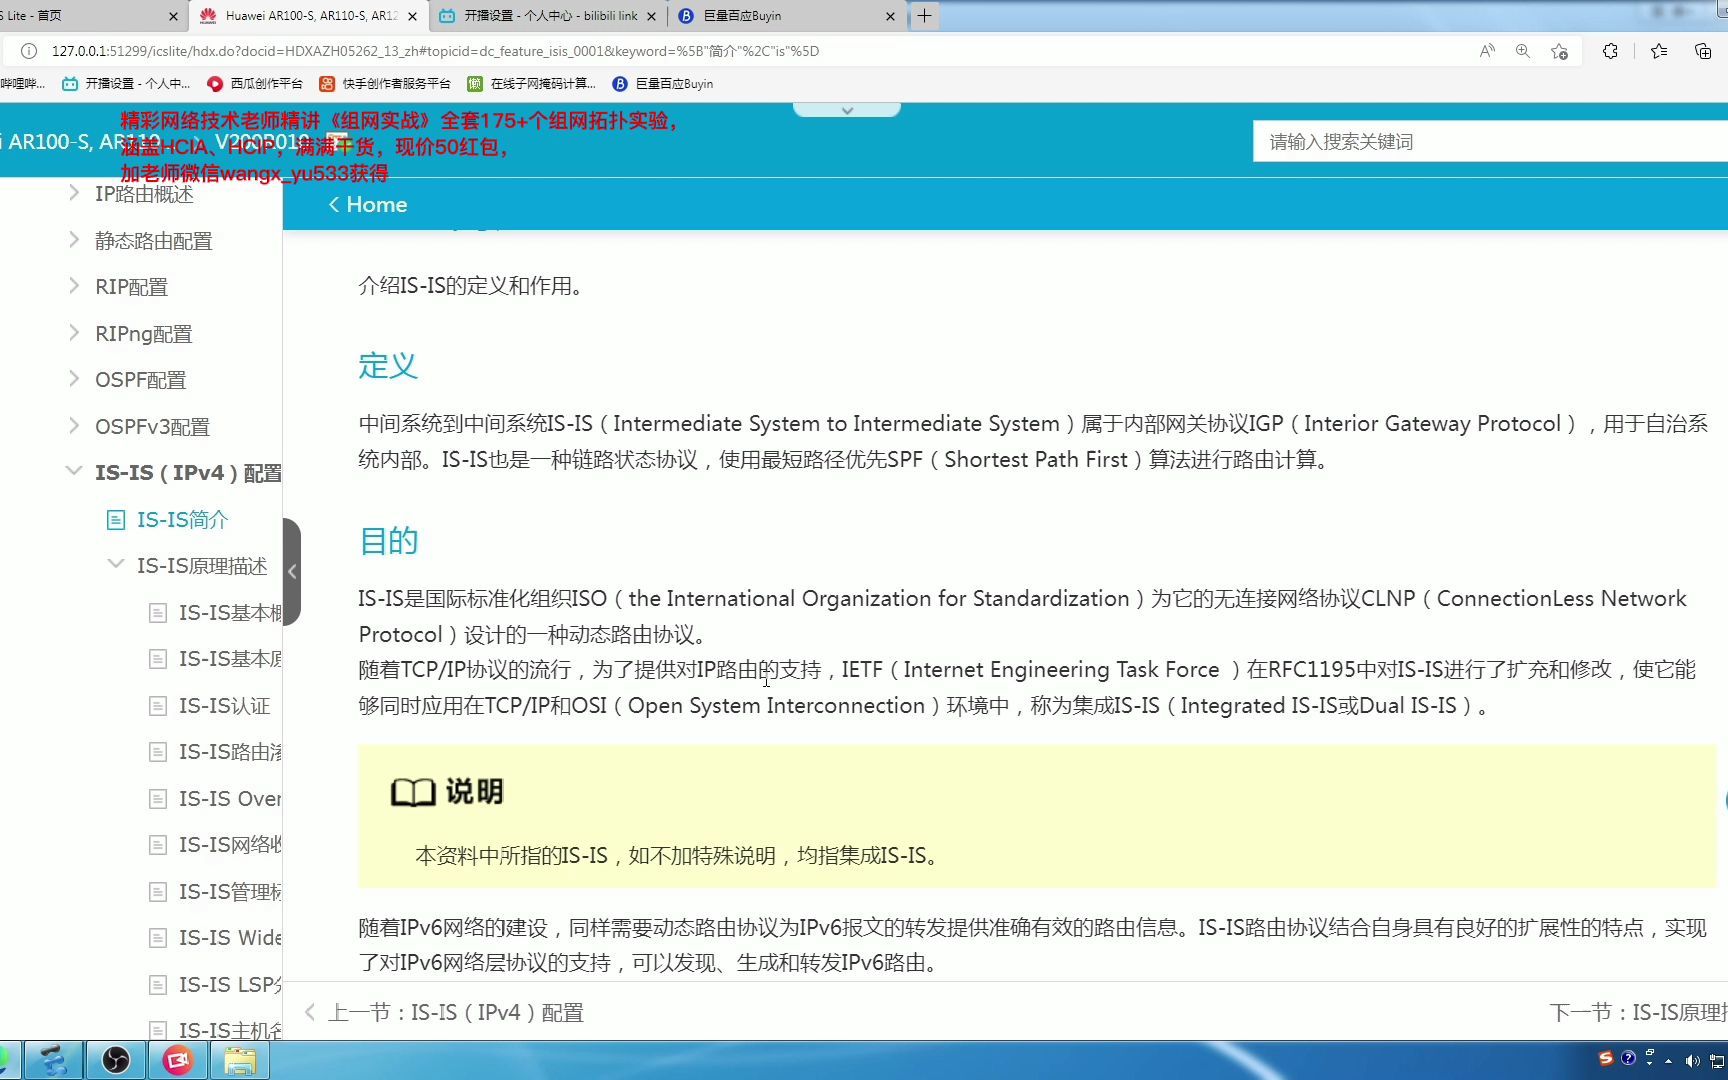Click the IS-IS简介 document icon
Viewport: 1728px width, 1080px height.
point(116,520)
